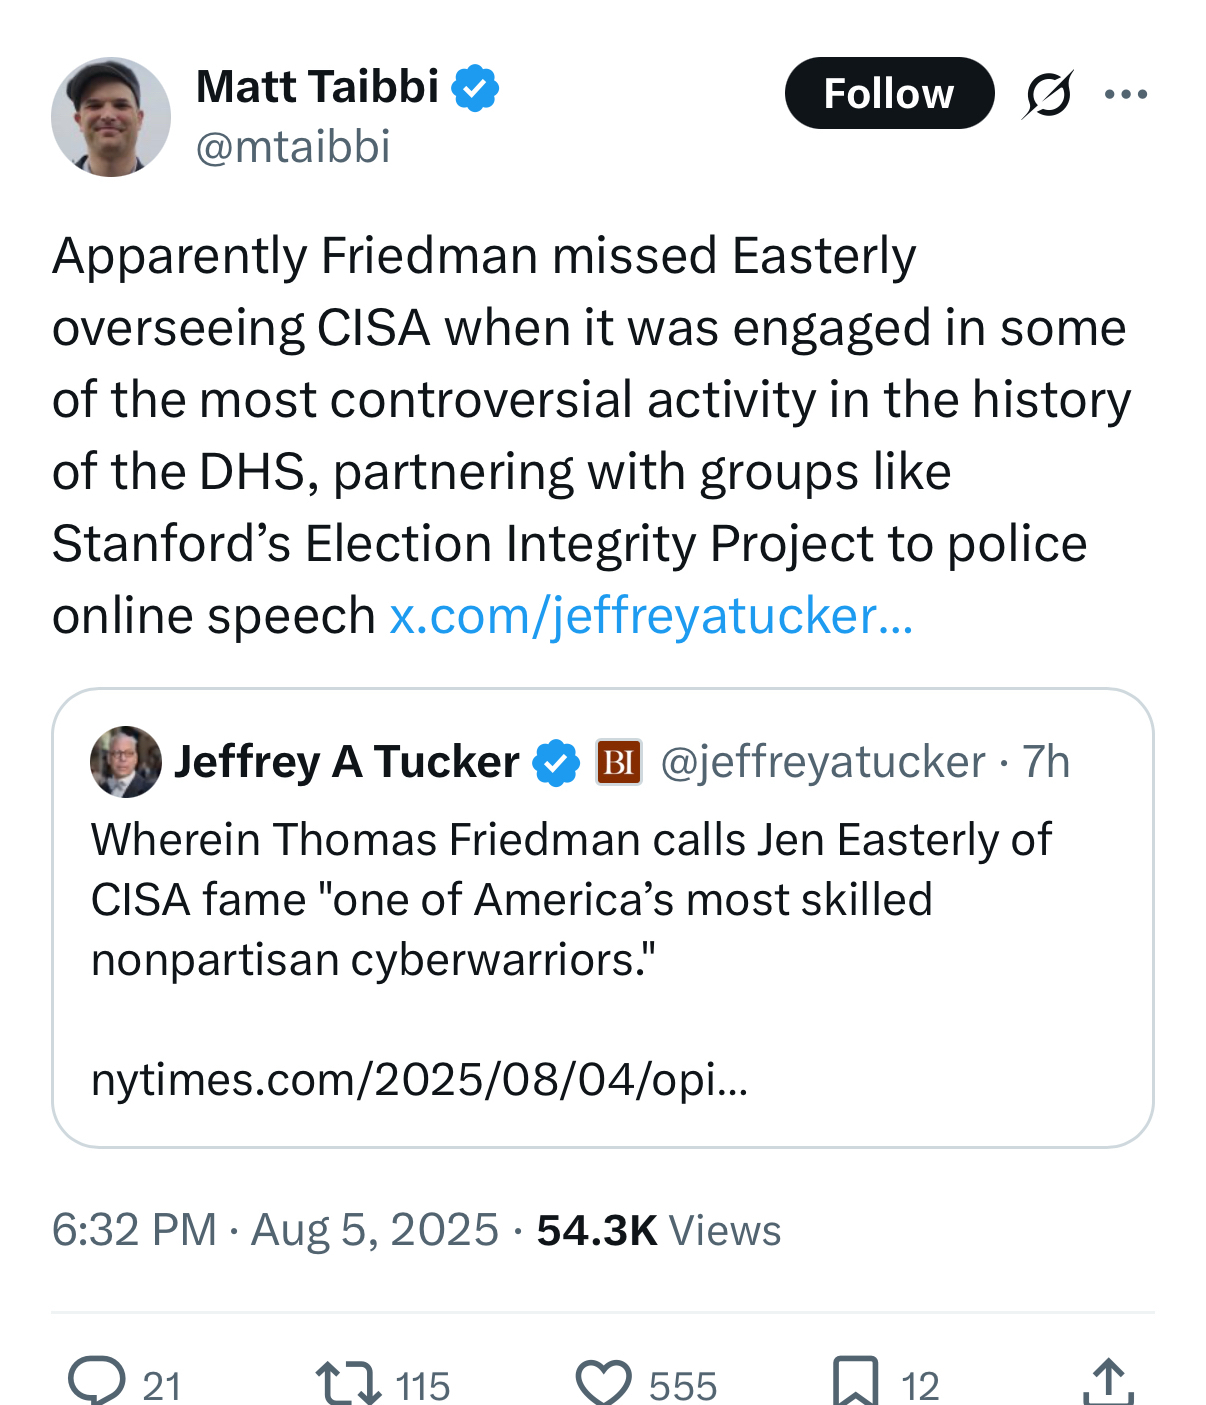The width and height of the screenshot is (1206, 1405).
Task: Like the post with the heart icon
Action: (x=603, y=1383)
